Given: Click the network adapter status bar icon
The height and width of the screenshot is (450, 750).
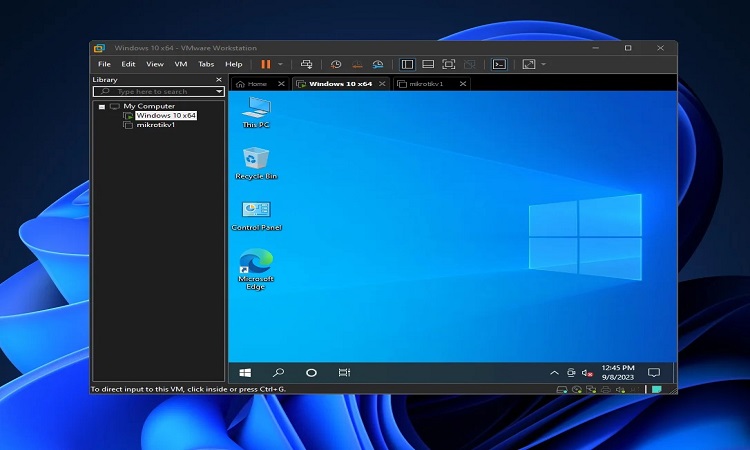Looking at the screenshot, I should click(x=591, y=390).
